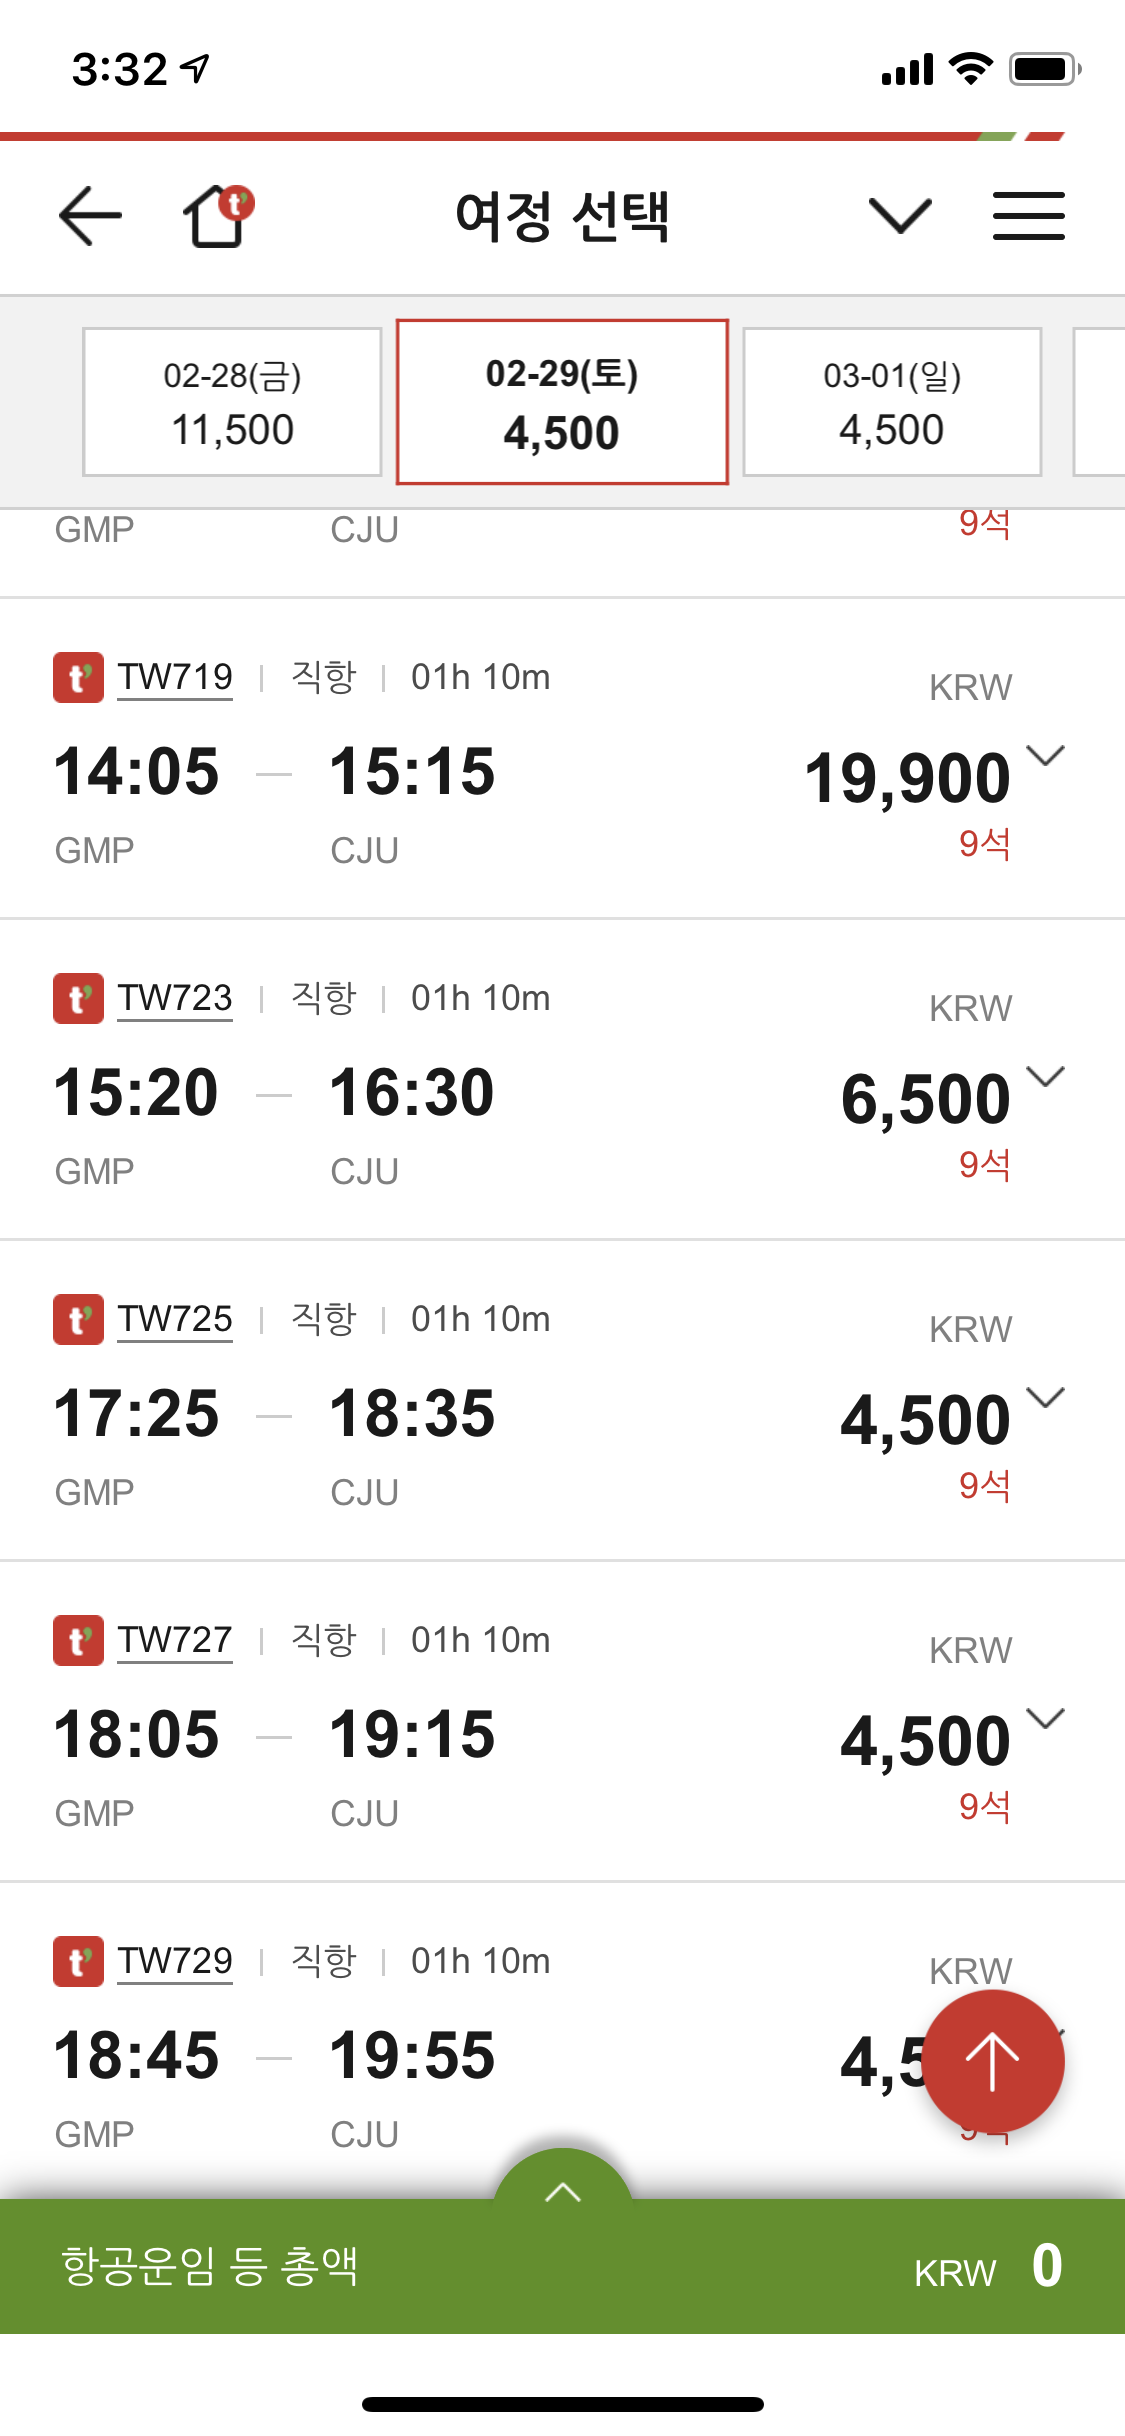Go to t'way home icon
This screenshot has height=2436, width=1125.
[217, 215]
